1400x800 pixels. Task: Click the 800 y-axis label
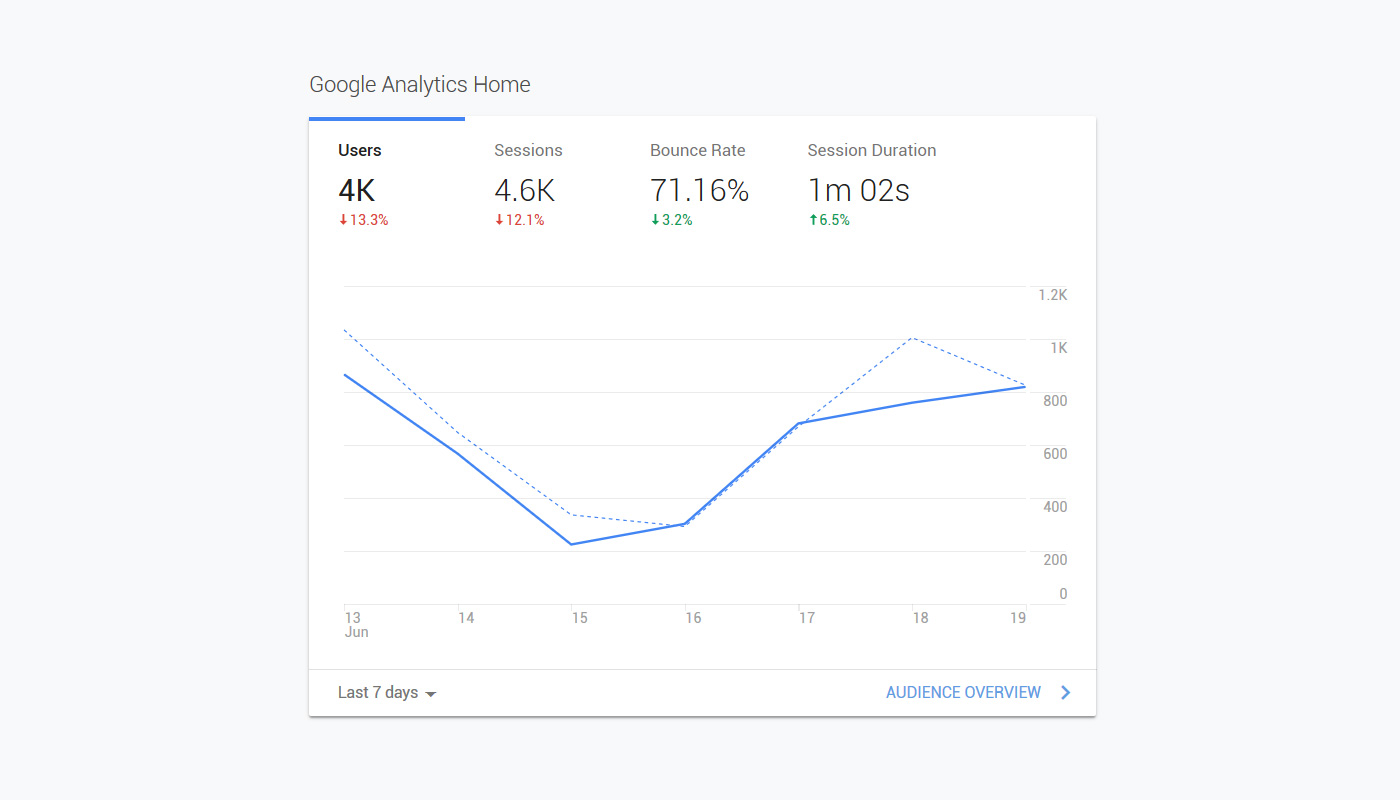coord(1055,401)
